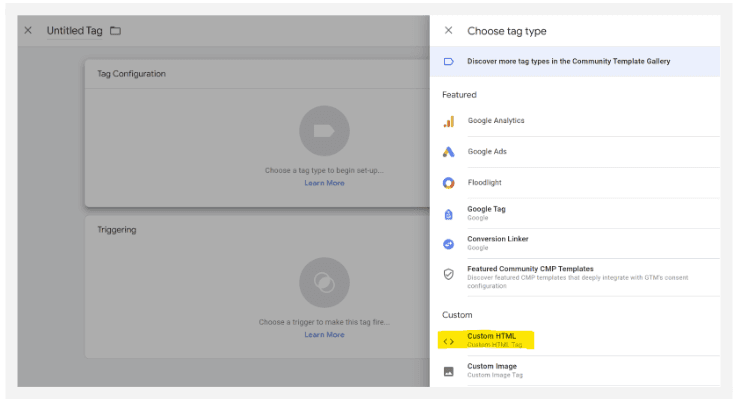Click the Custom Image picture icon
Screen dimensions: 737x404
[449, 372]
